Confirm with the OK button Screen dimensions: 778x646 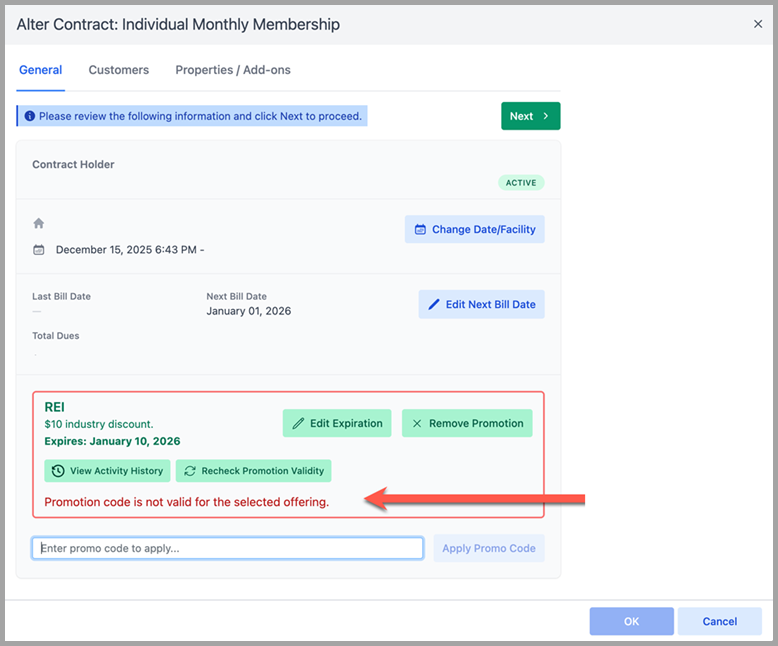tap(631, 621)
